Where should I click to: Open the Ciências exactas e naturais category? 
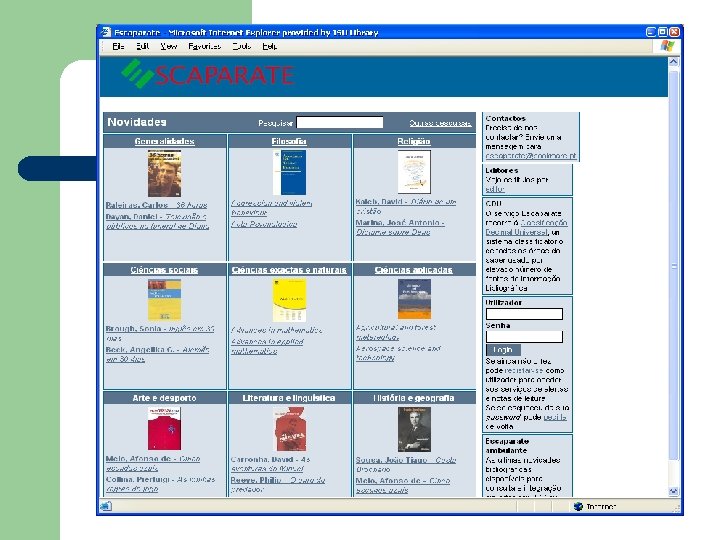289,270
